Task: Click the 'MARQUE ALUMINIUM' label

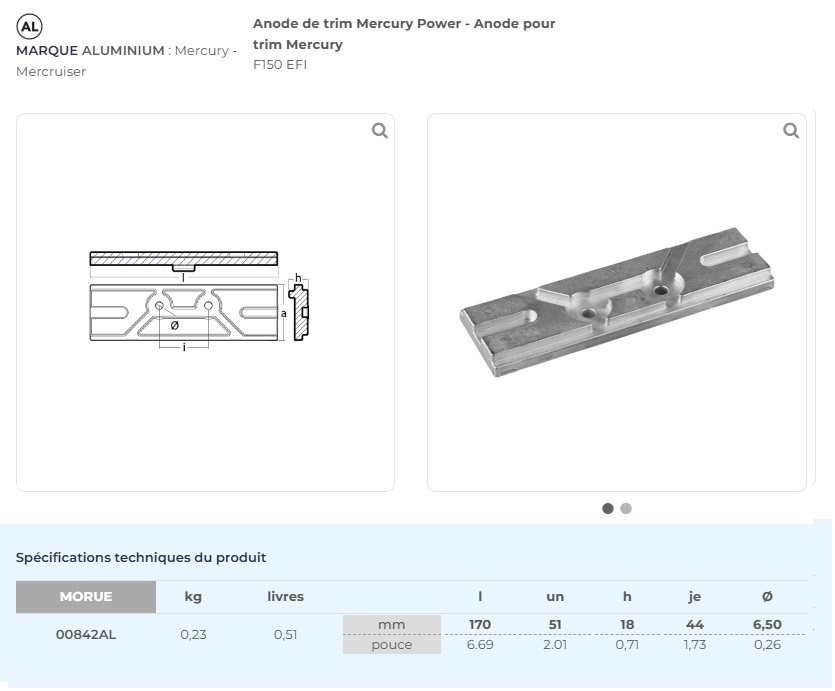Action: 90,51
